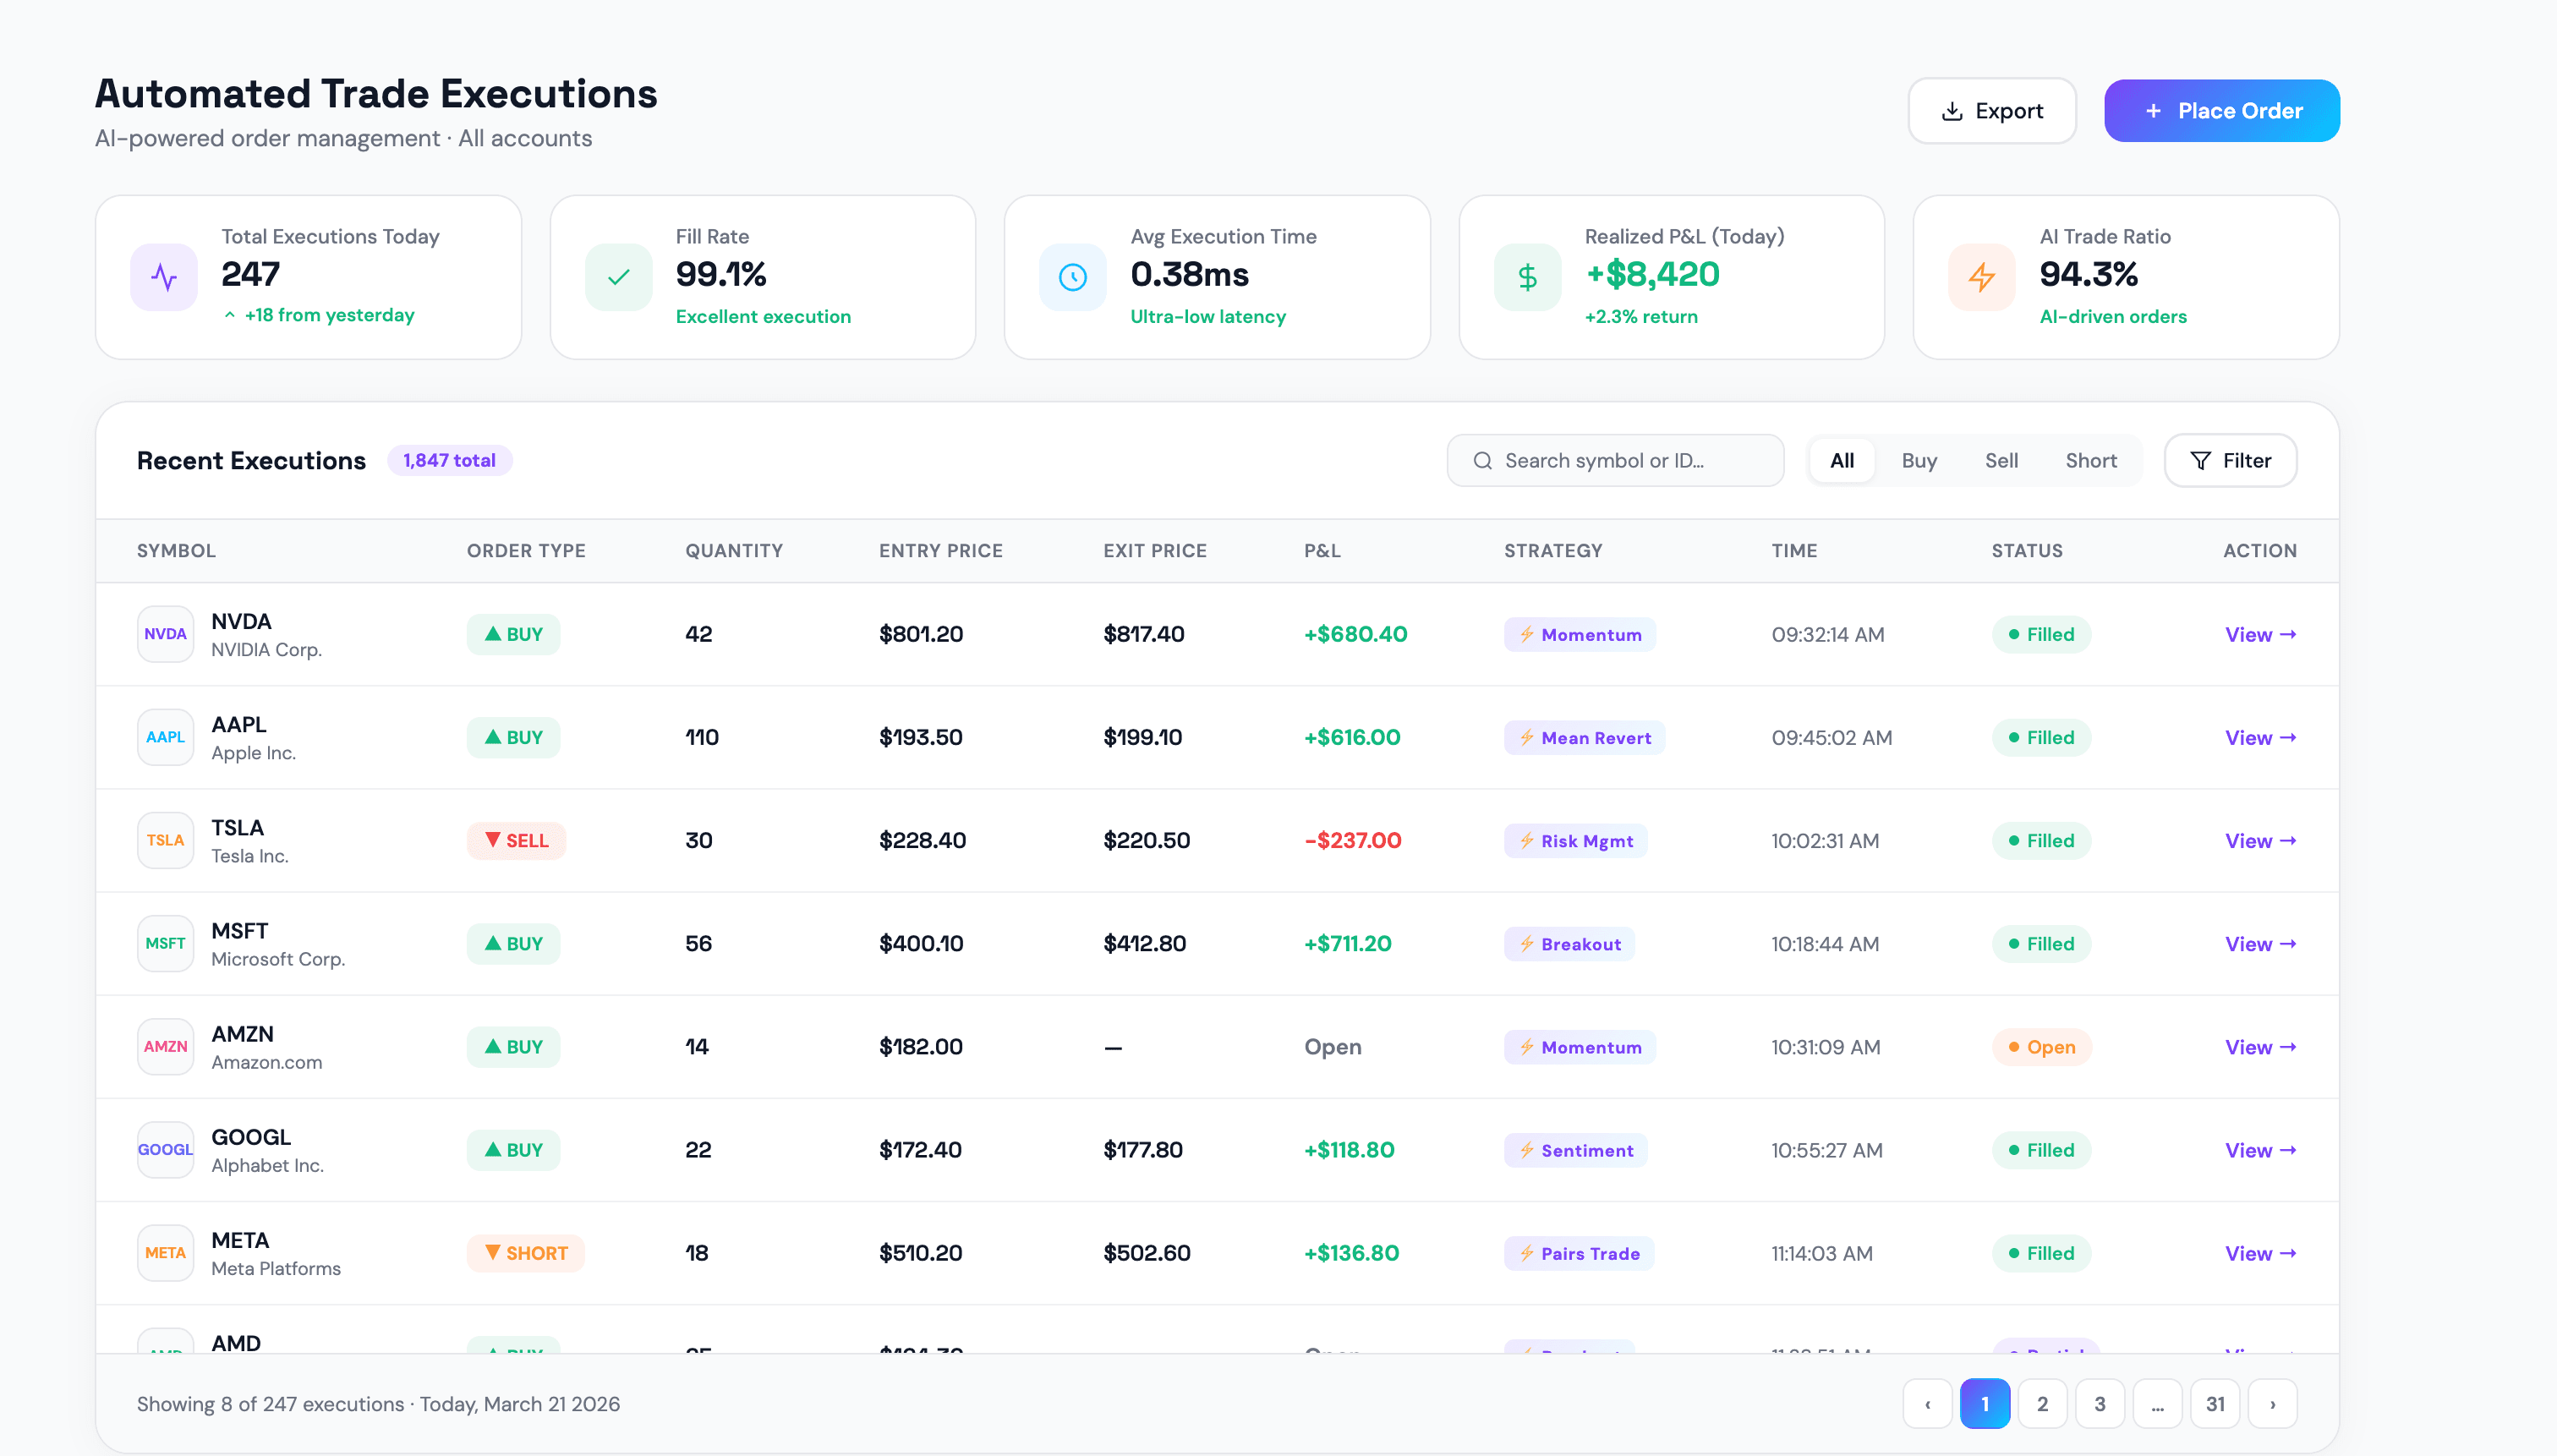Click the AI Trade Ratio lightning icon

1981,277
